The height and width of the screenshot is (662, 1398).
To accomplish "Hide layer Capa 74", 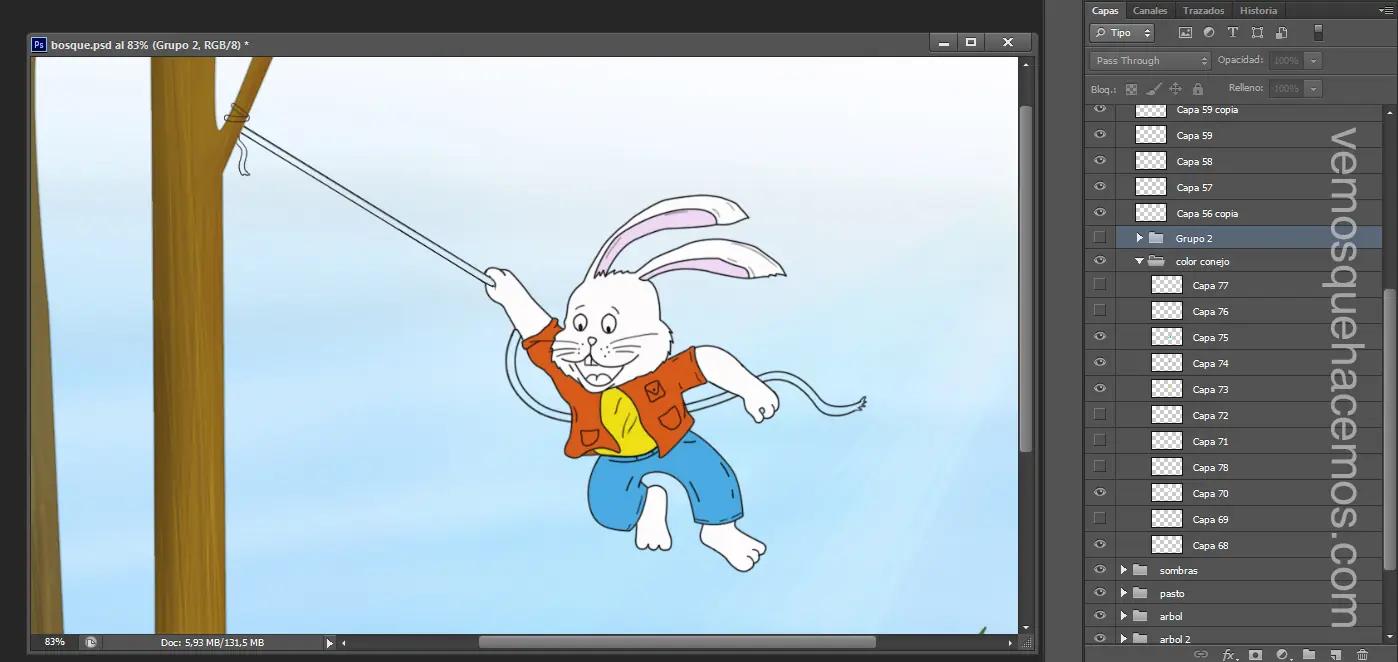I will (1100, 363).
